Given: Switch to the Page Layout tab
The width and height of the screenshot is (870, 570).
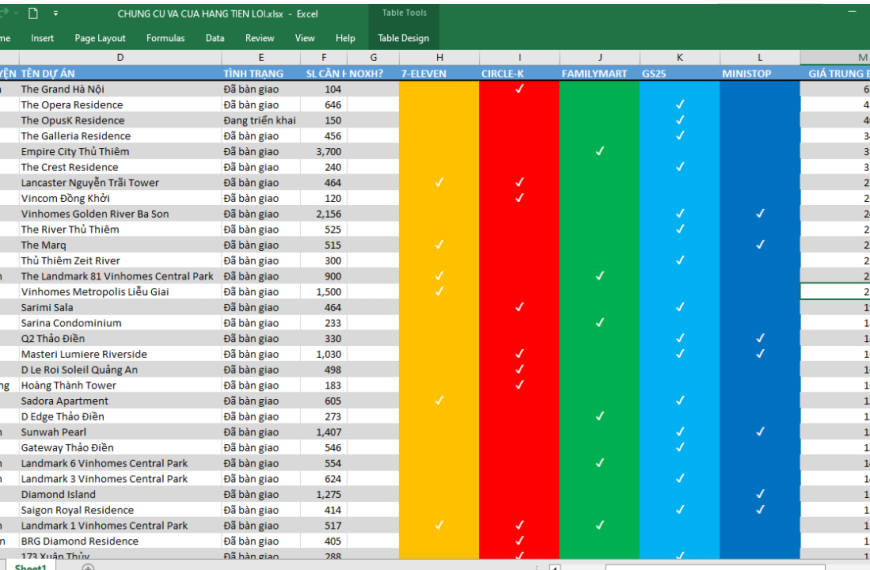Looking at the screenshot, I should click(x=100, y=38).
